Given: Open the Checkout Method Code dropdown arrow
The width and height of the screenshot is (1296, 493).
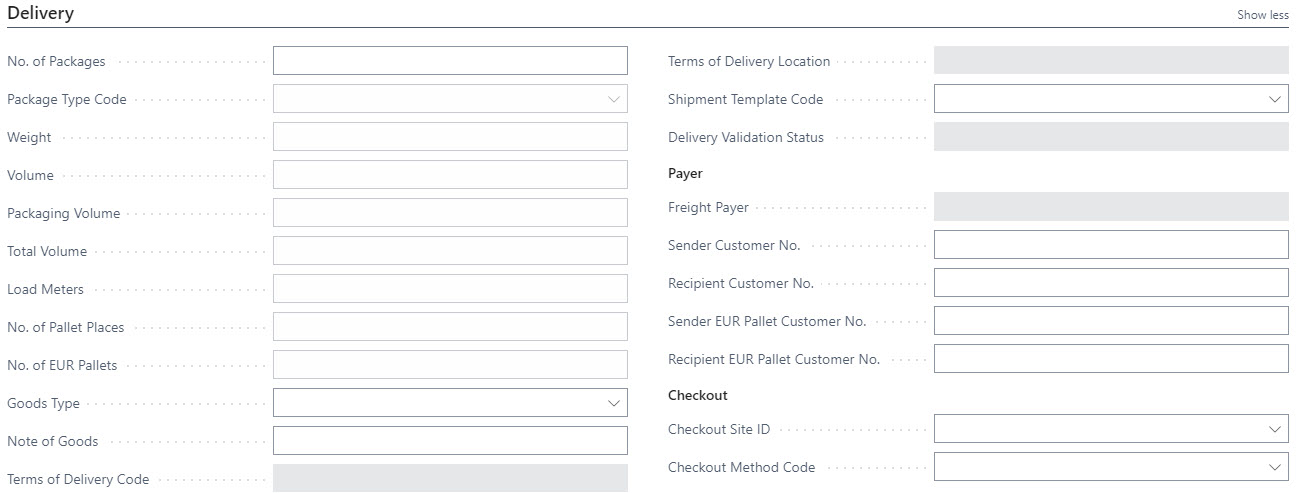Looking at the screenshot, I should [x=1274, y=467].
